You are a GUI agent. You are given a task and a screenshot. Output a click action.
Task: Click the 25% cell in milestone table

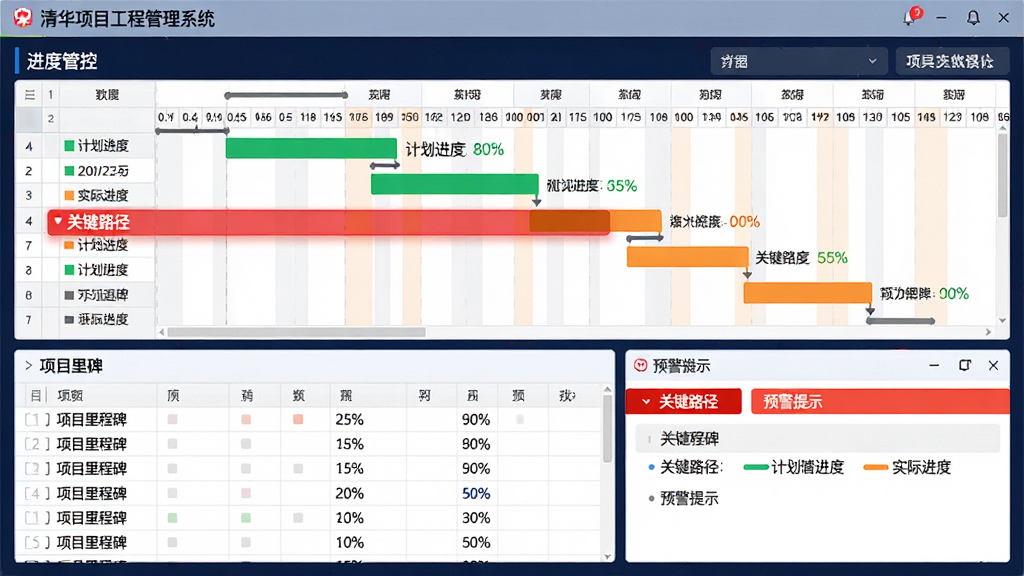pos(349,420)
